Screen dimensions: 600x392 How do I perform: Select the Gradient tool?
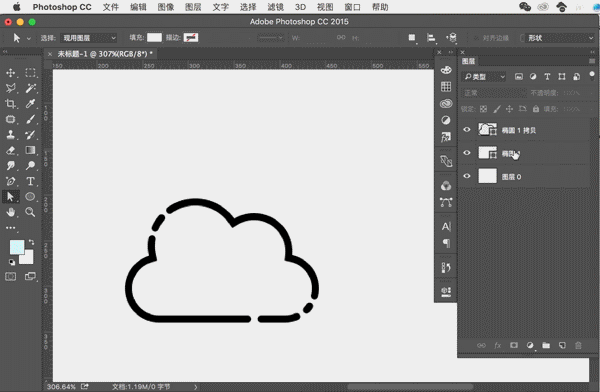(30, 150)
